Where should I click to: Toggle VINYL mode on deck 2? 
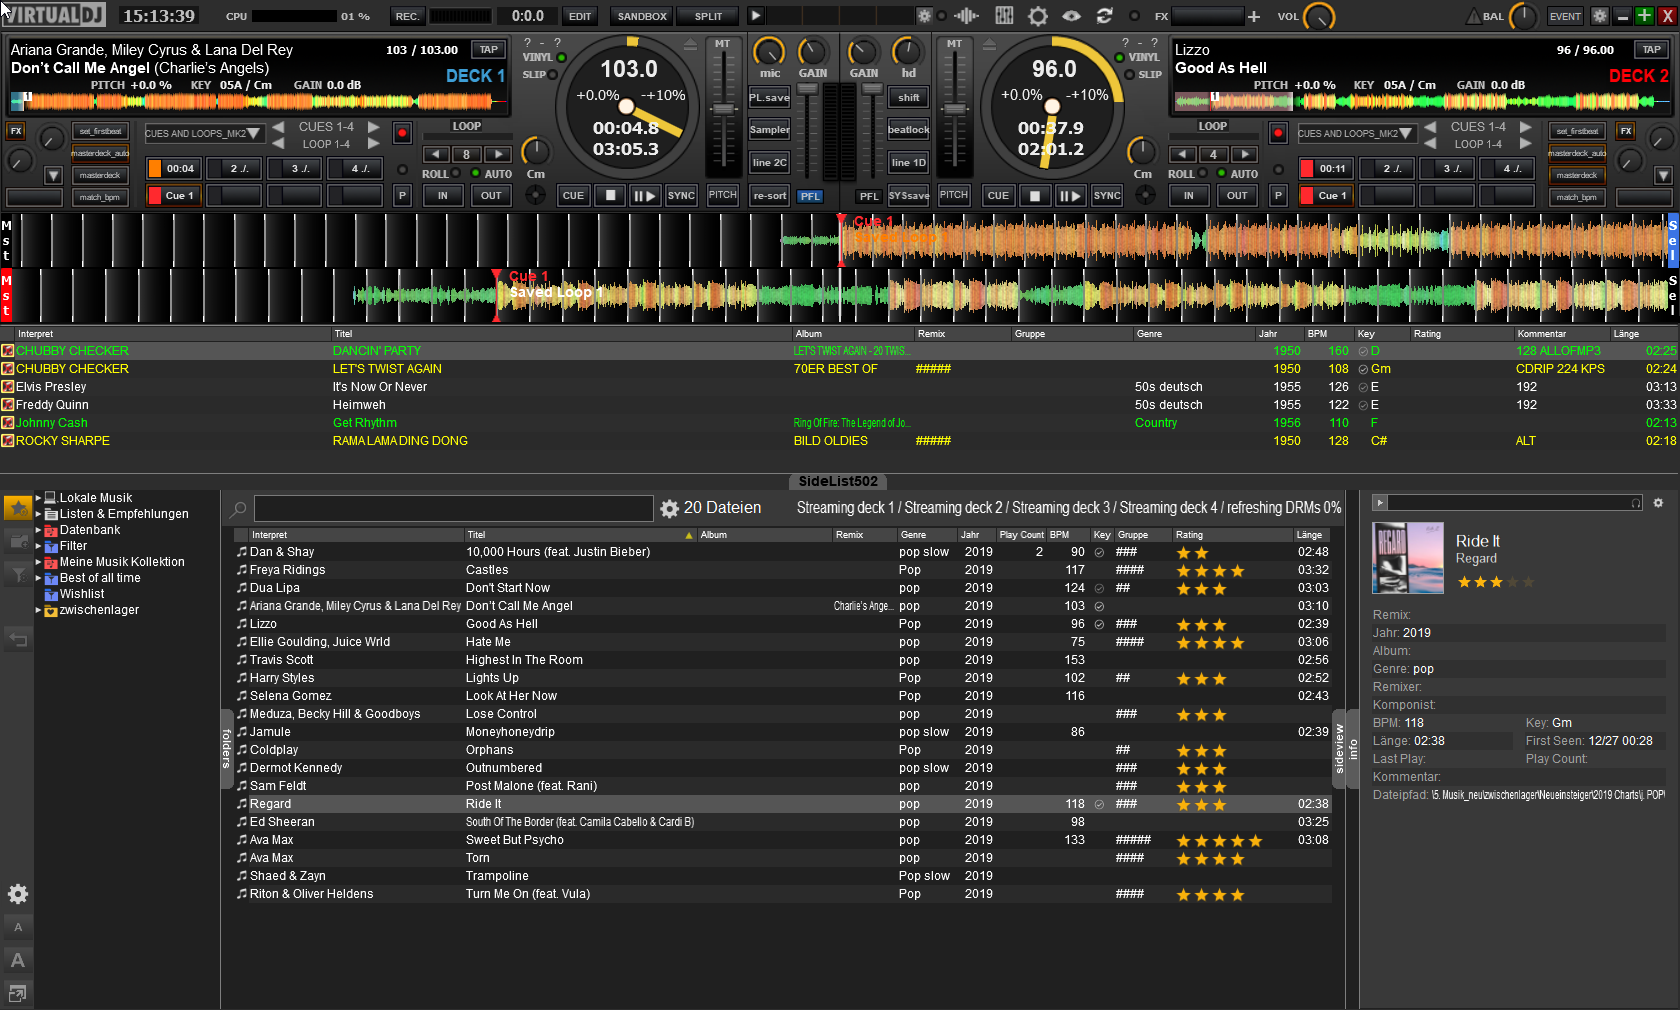coord(1119,58)
